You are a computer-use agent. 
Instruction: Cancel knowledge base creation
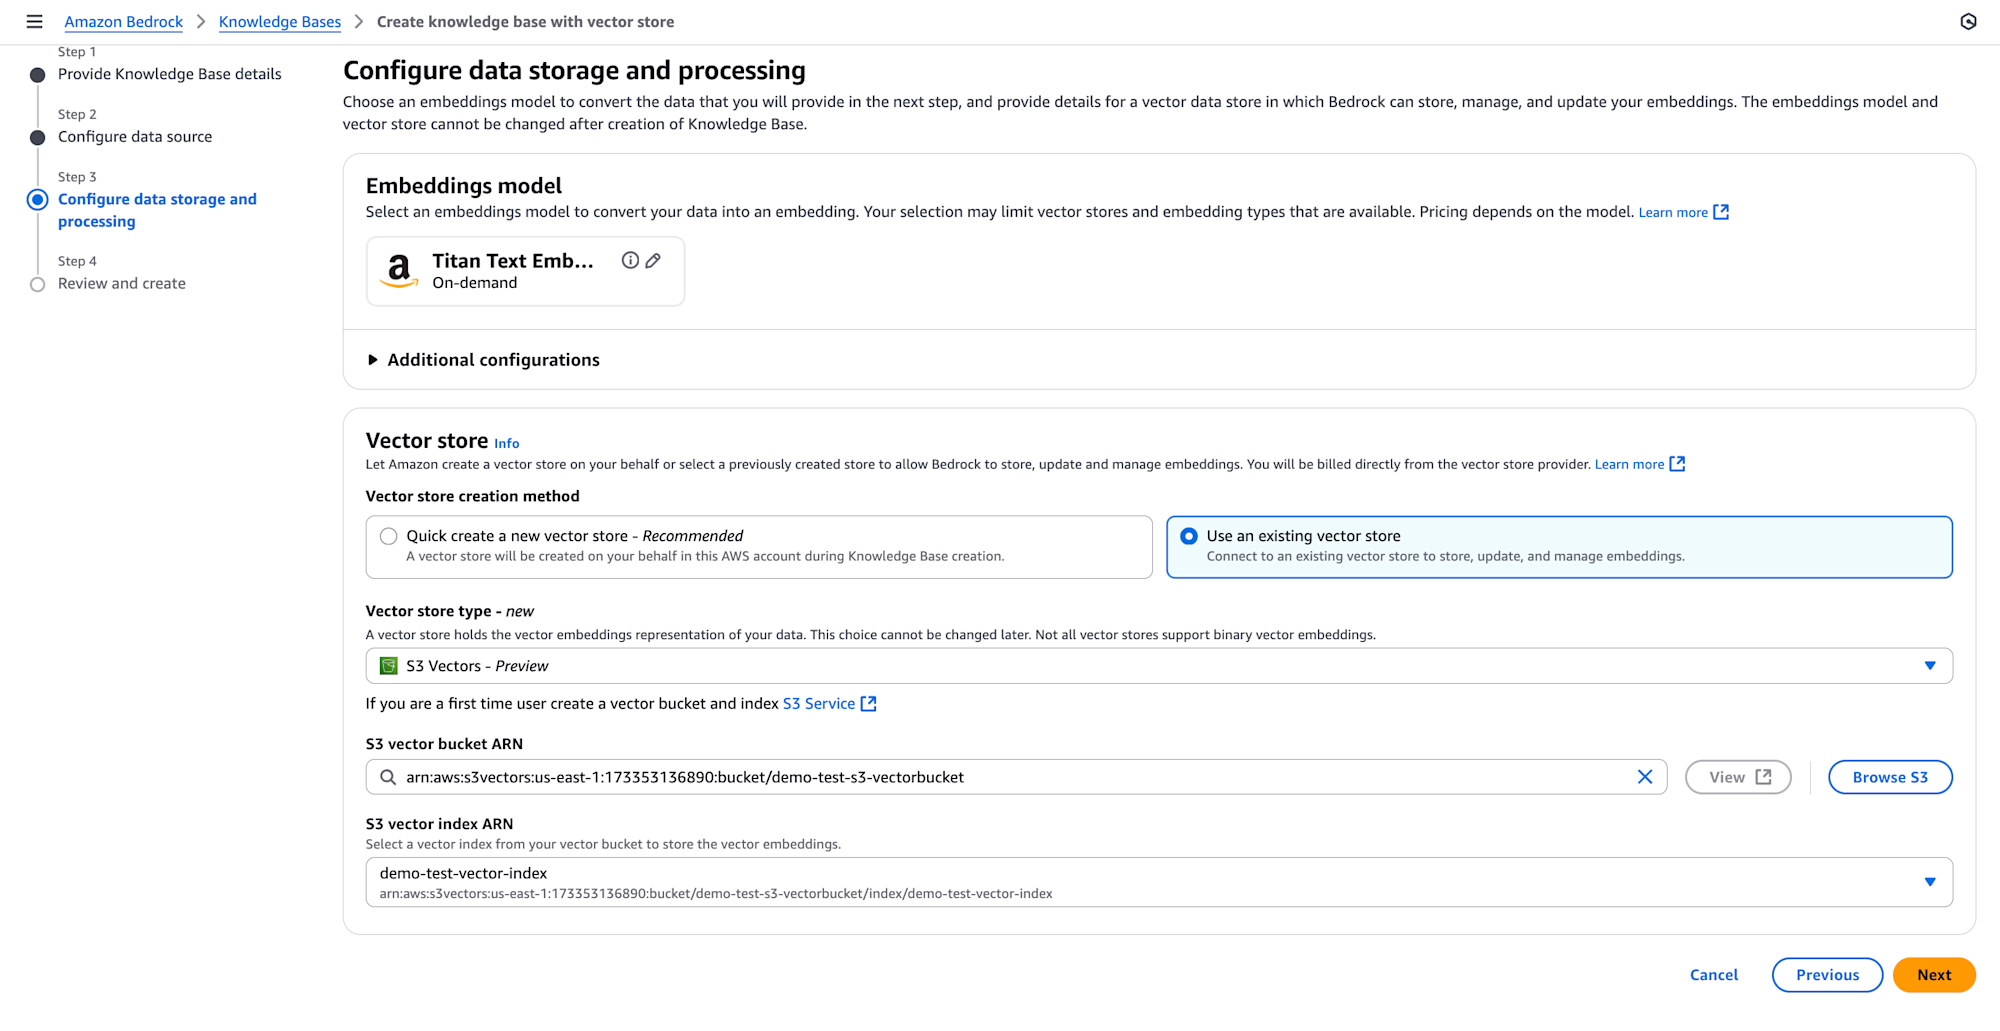pyautogui.click(x=1714, y=975)
